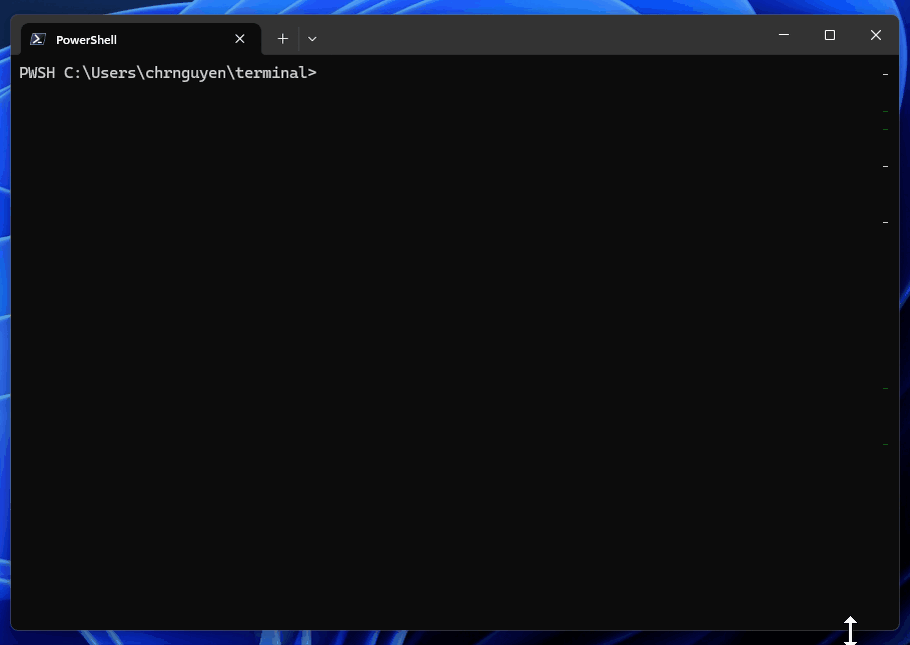The height and width of the screenshot is (645, 910).
Task: Maximize the Terminal window
Action: (830, 35)
